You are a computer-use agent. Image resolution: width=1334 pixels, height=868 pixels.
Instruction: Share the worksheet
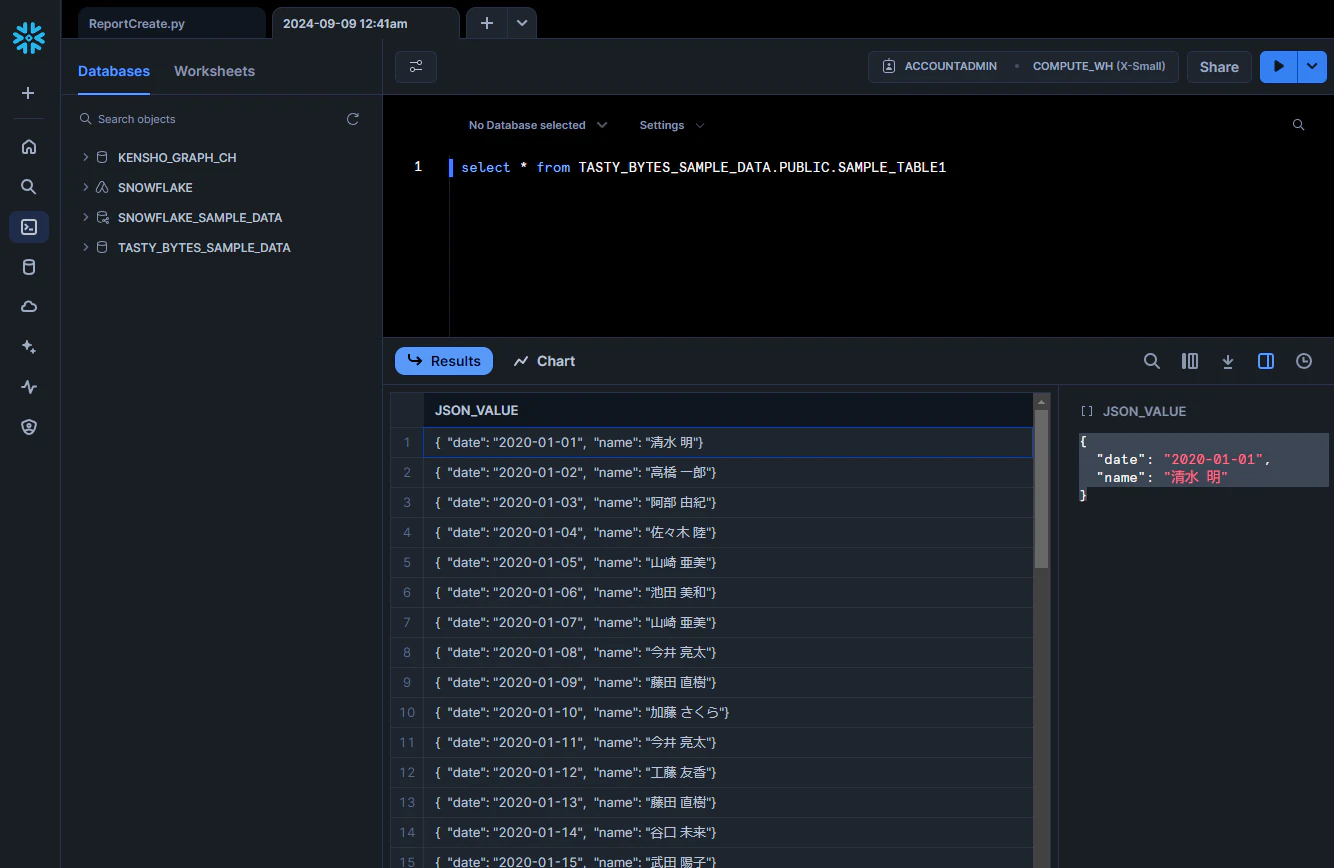point(1219,67)
